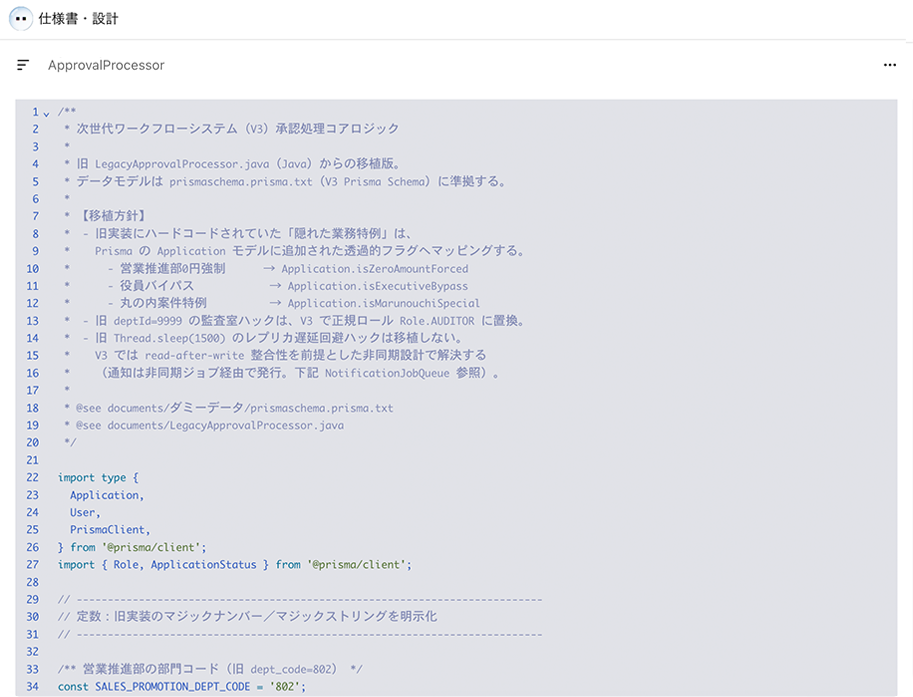The height and width of the screenshot is (697, 913).
Task: Click the Role.AUDITOR comment line
Action: pos(295,321)
